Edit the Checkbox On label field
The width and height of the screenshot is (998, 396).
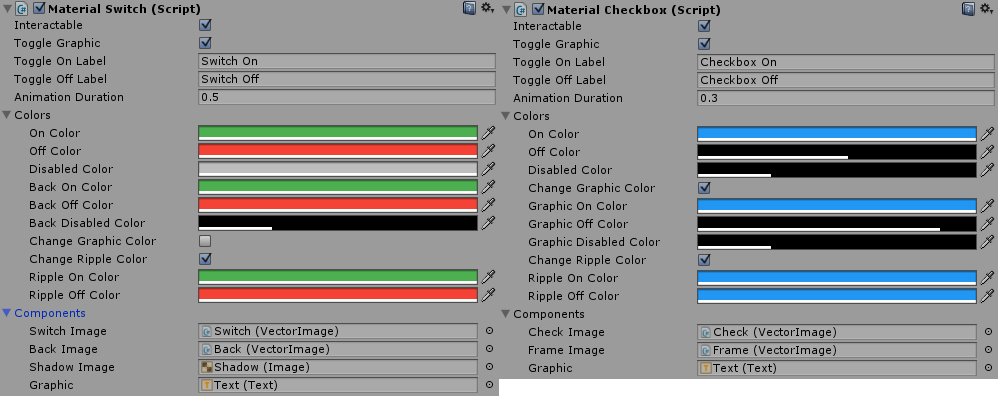point(846,62)
